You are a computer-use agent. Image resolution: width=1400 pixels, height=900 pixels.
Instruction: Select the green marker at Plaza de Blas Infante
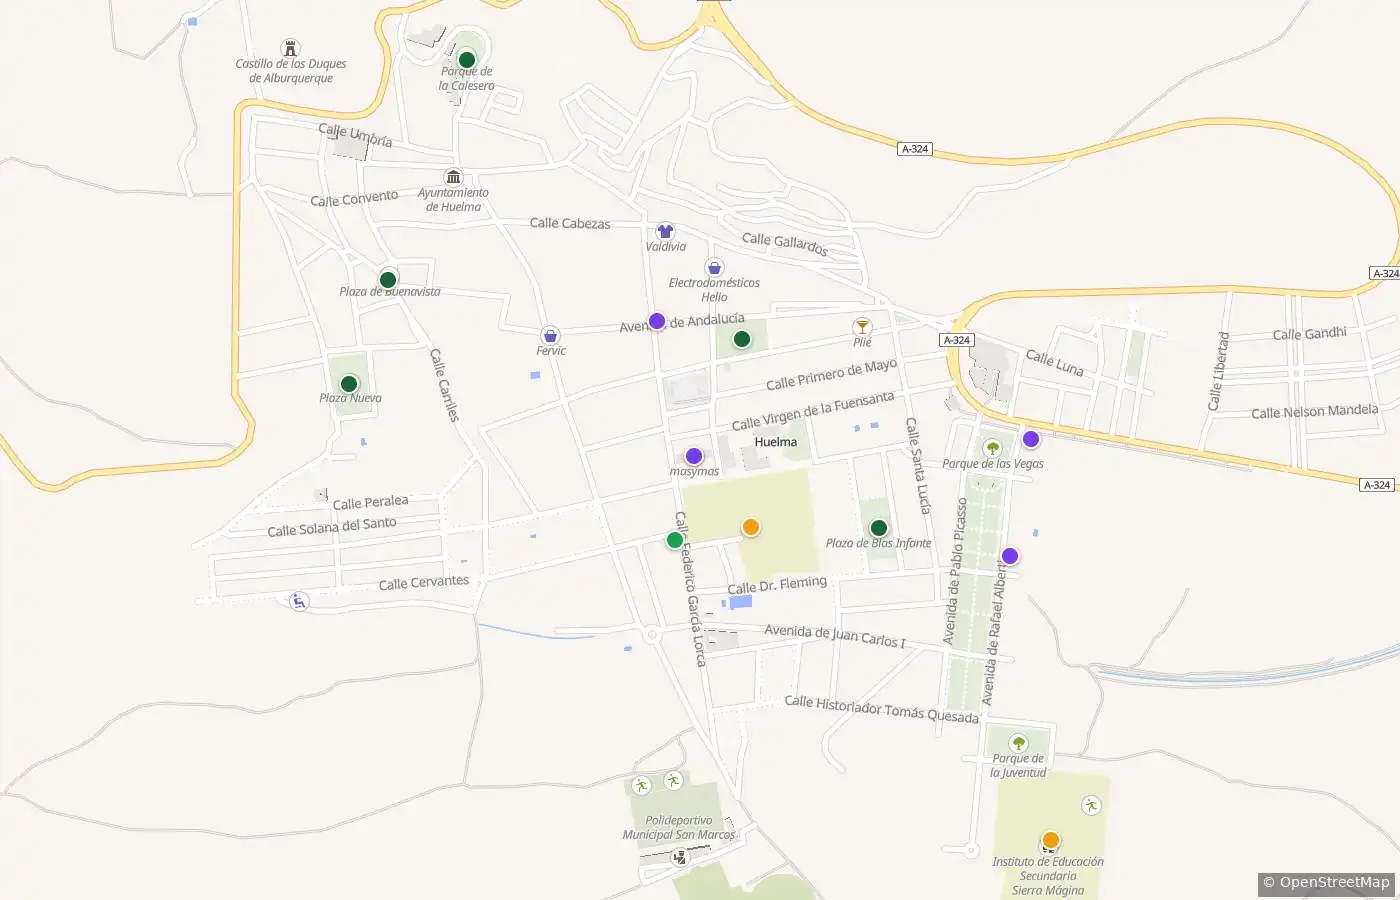pyautogui.click(x=879, y=528)
